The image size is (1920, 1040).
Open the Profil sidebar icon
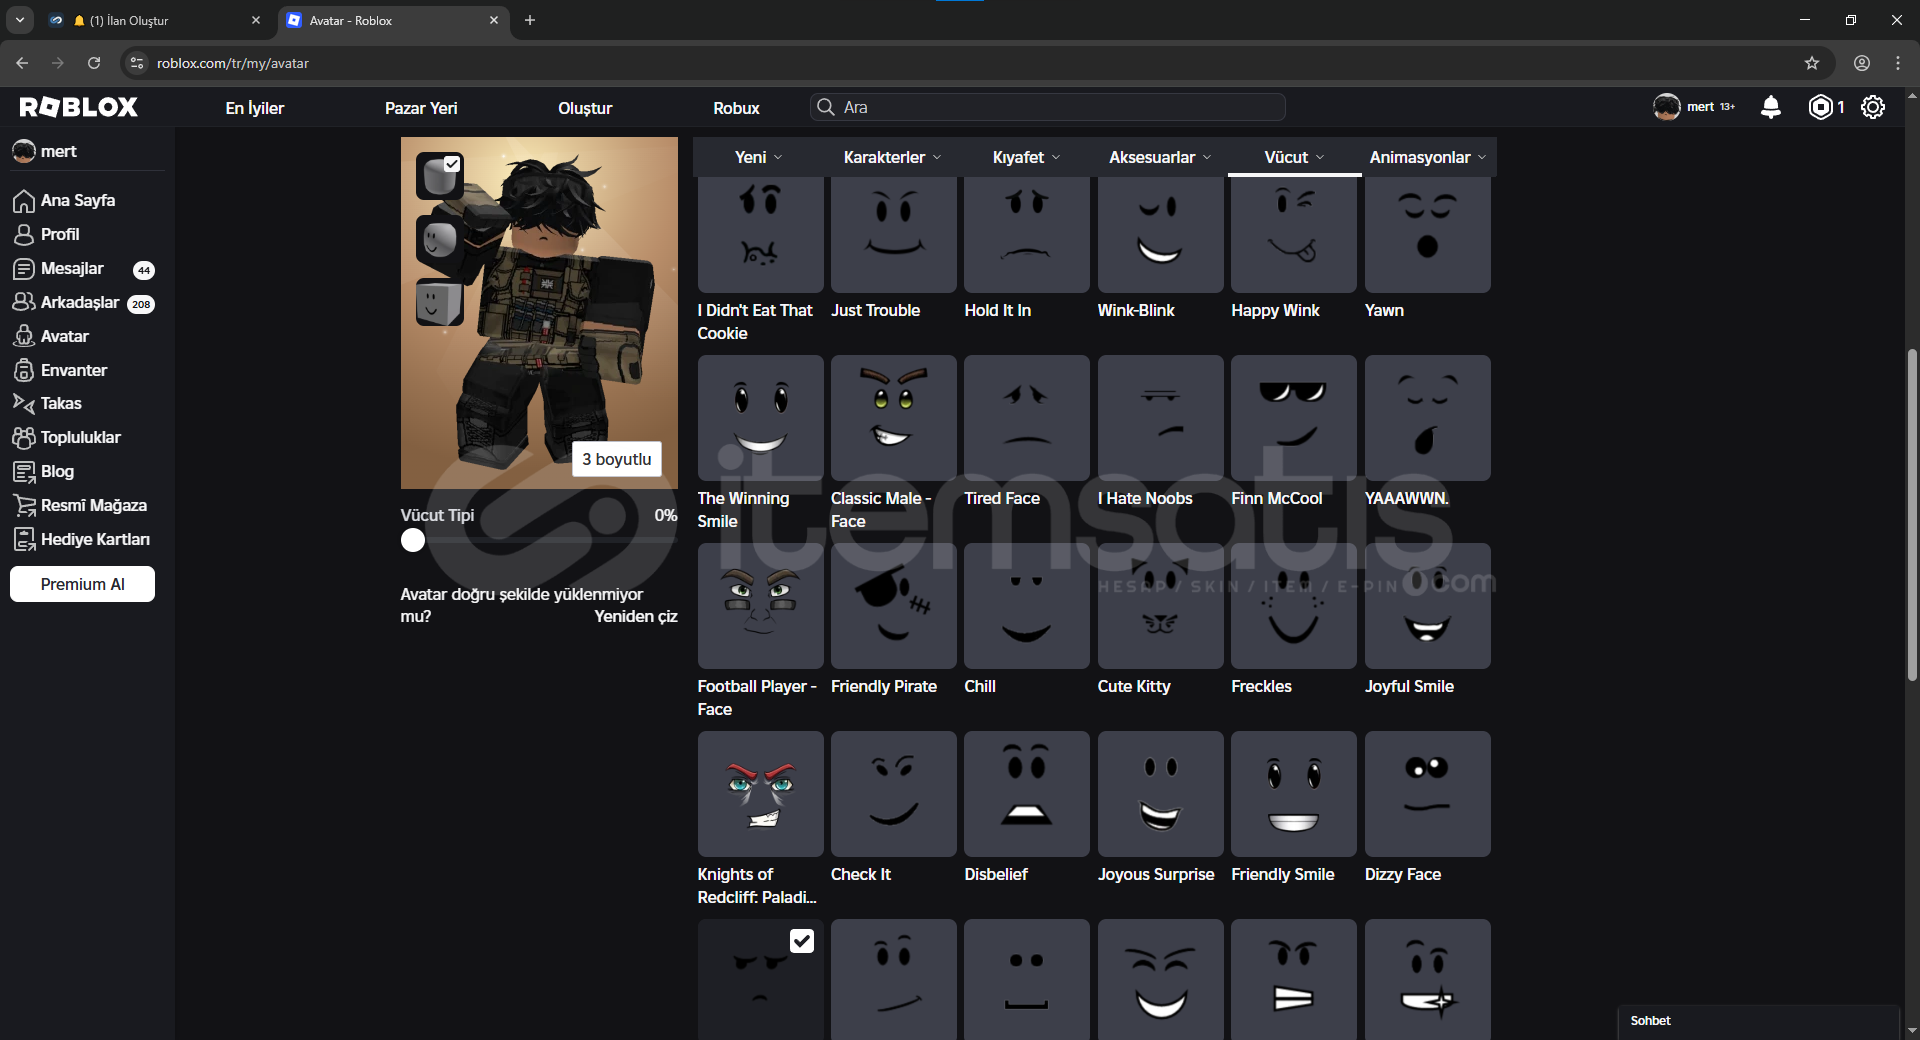click(x=24, y=235)
